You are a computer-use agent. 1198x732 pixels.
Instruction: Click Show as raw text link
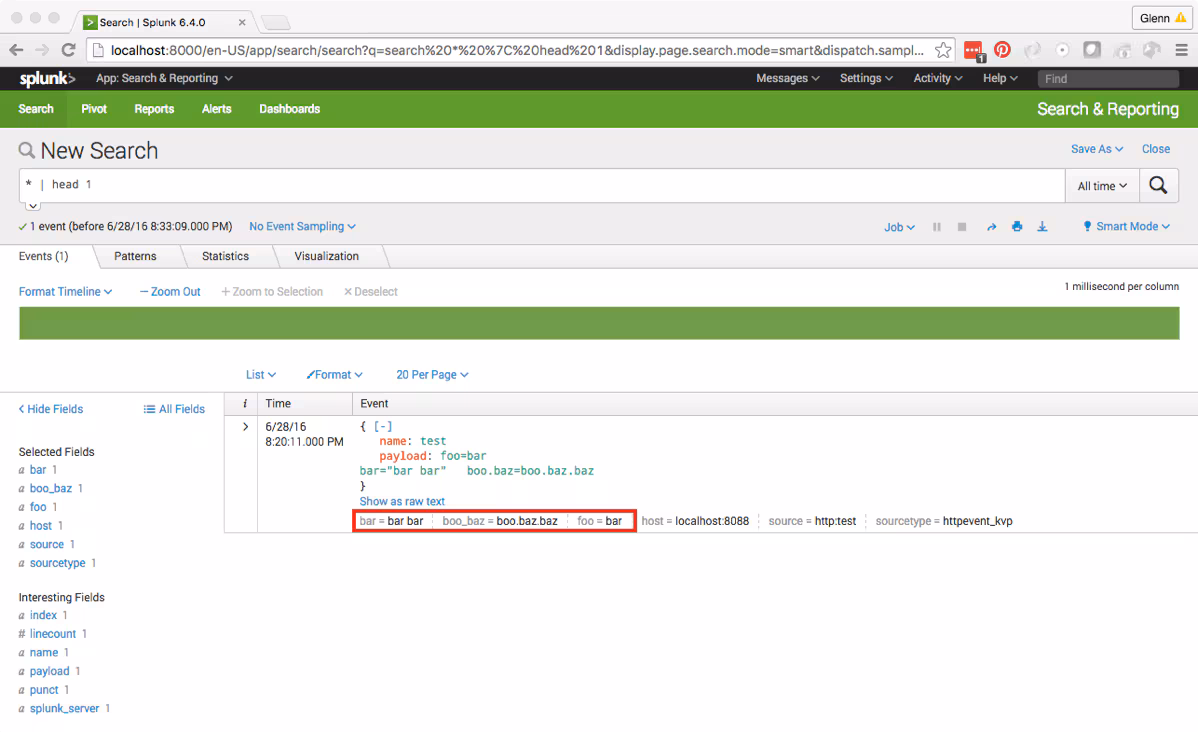tap(402, 501)
